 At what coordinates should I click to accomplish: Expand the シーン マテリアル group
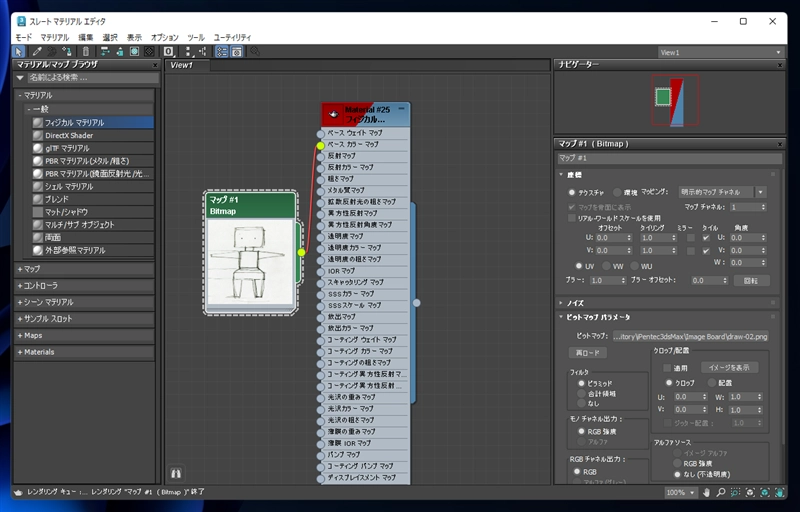85,302
